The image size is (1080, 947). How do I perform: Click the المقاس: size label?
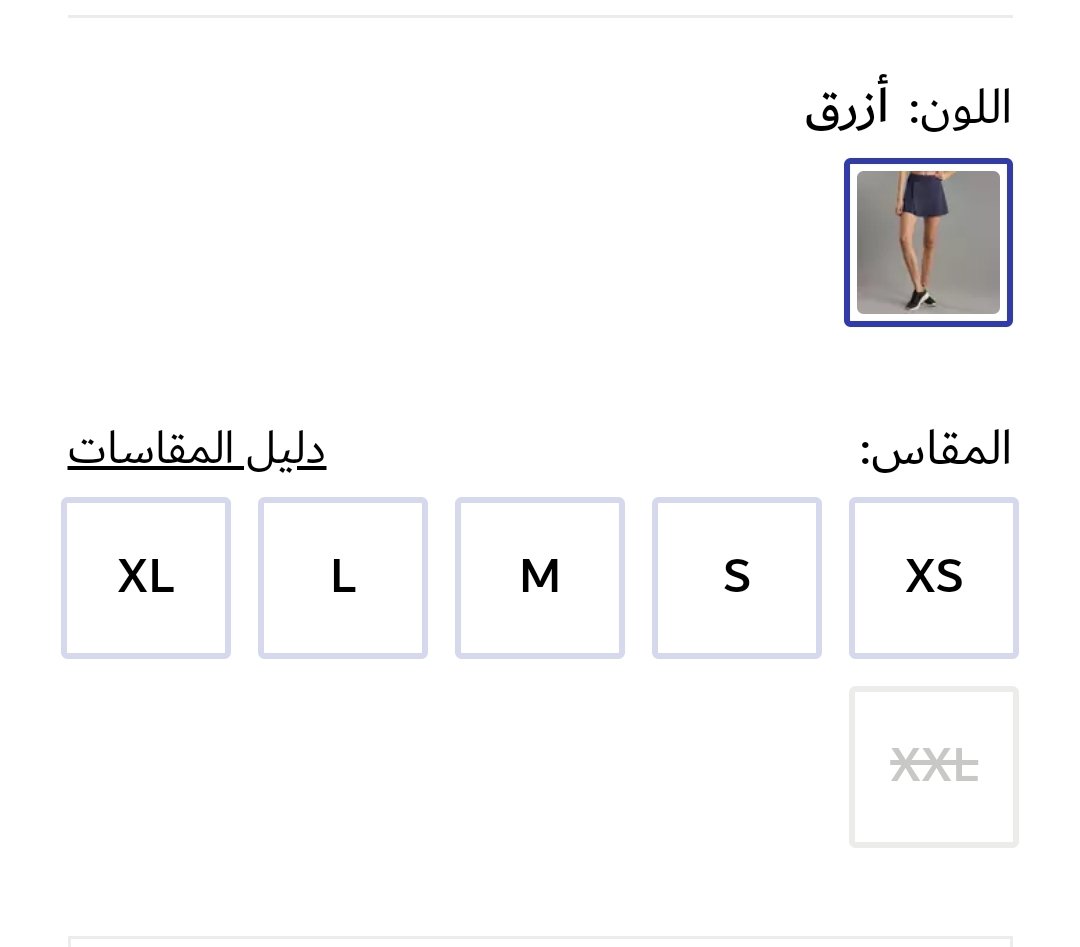pyautogui.click(x=936, y=450)
